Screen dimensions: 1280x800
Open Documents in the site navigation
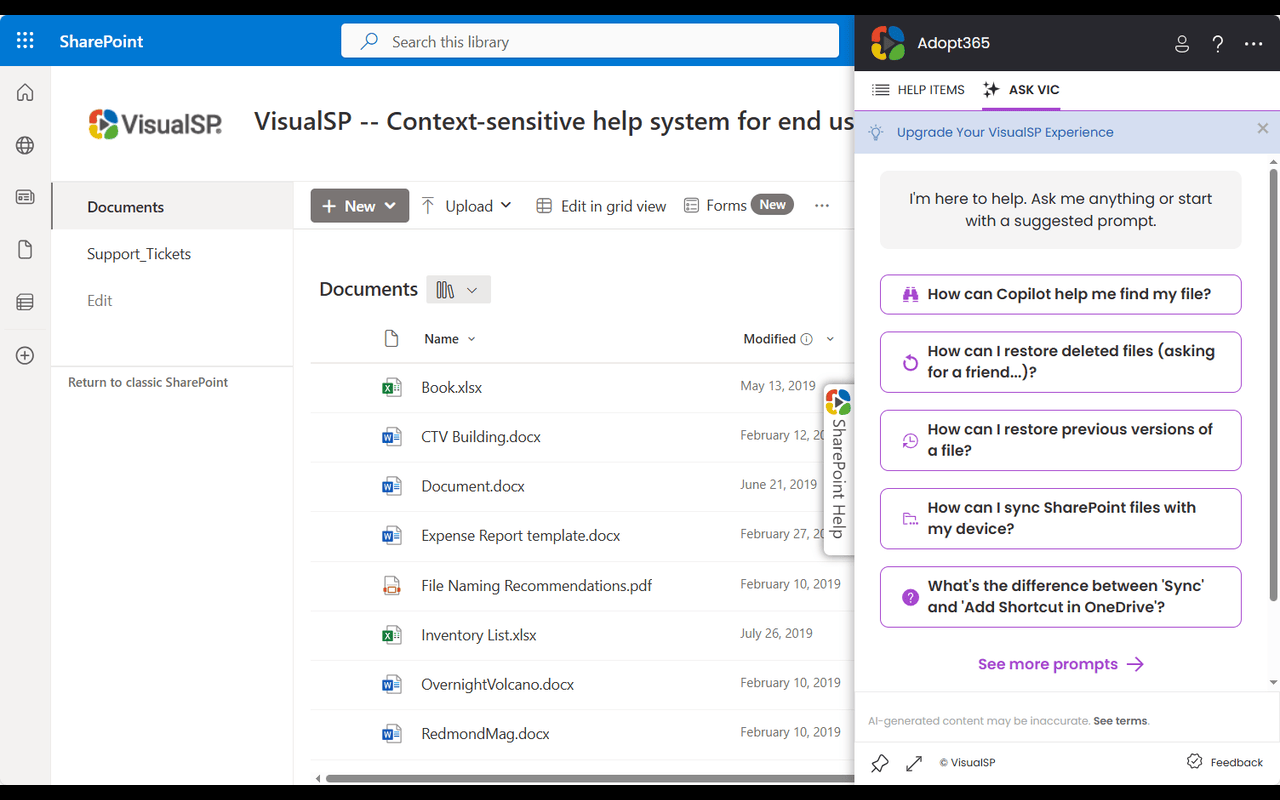(x=172, y=207)
